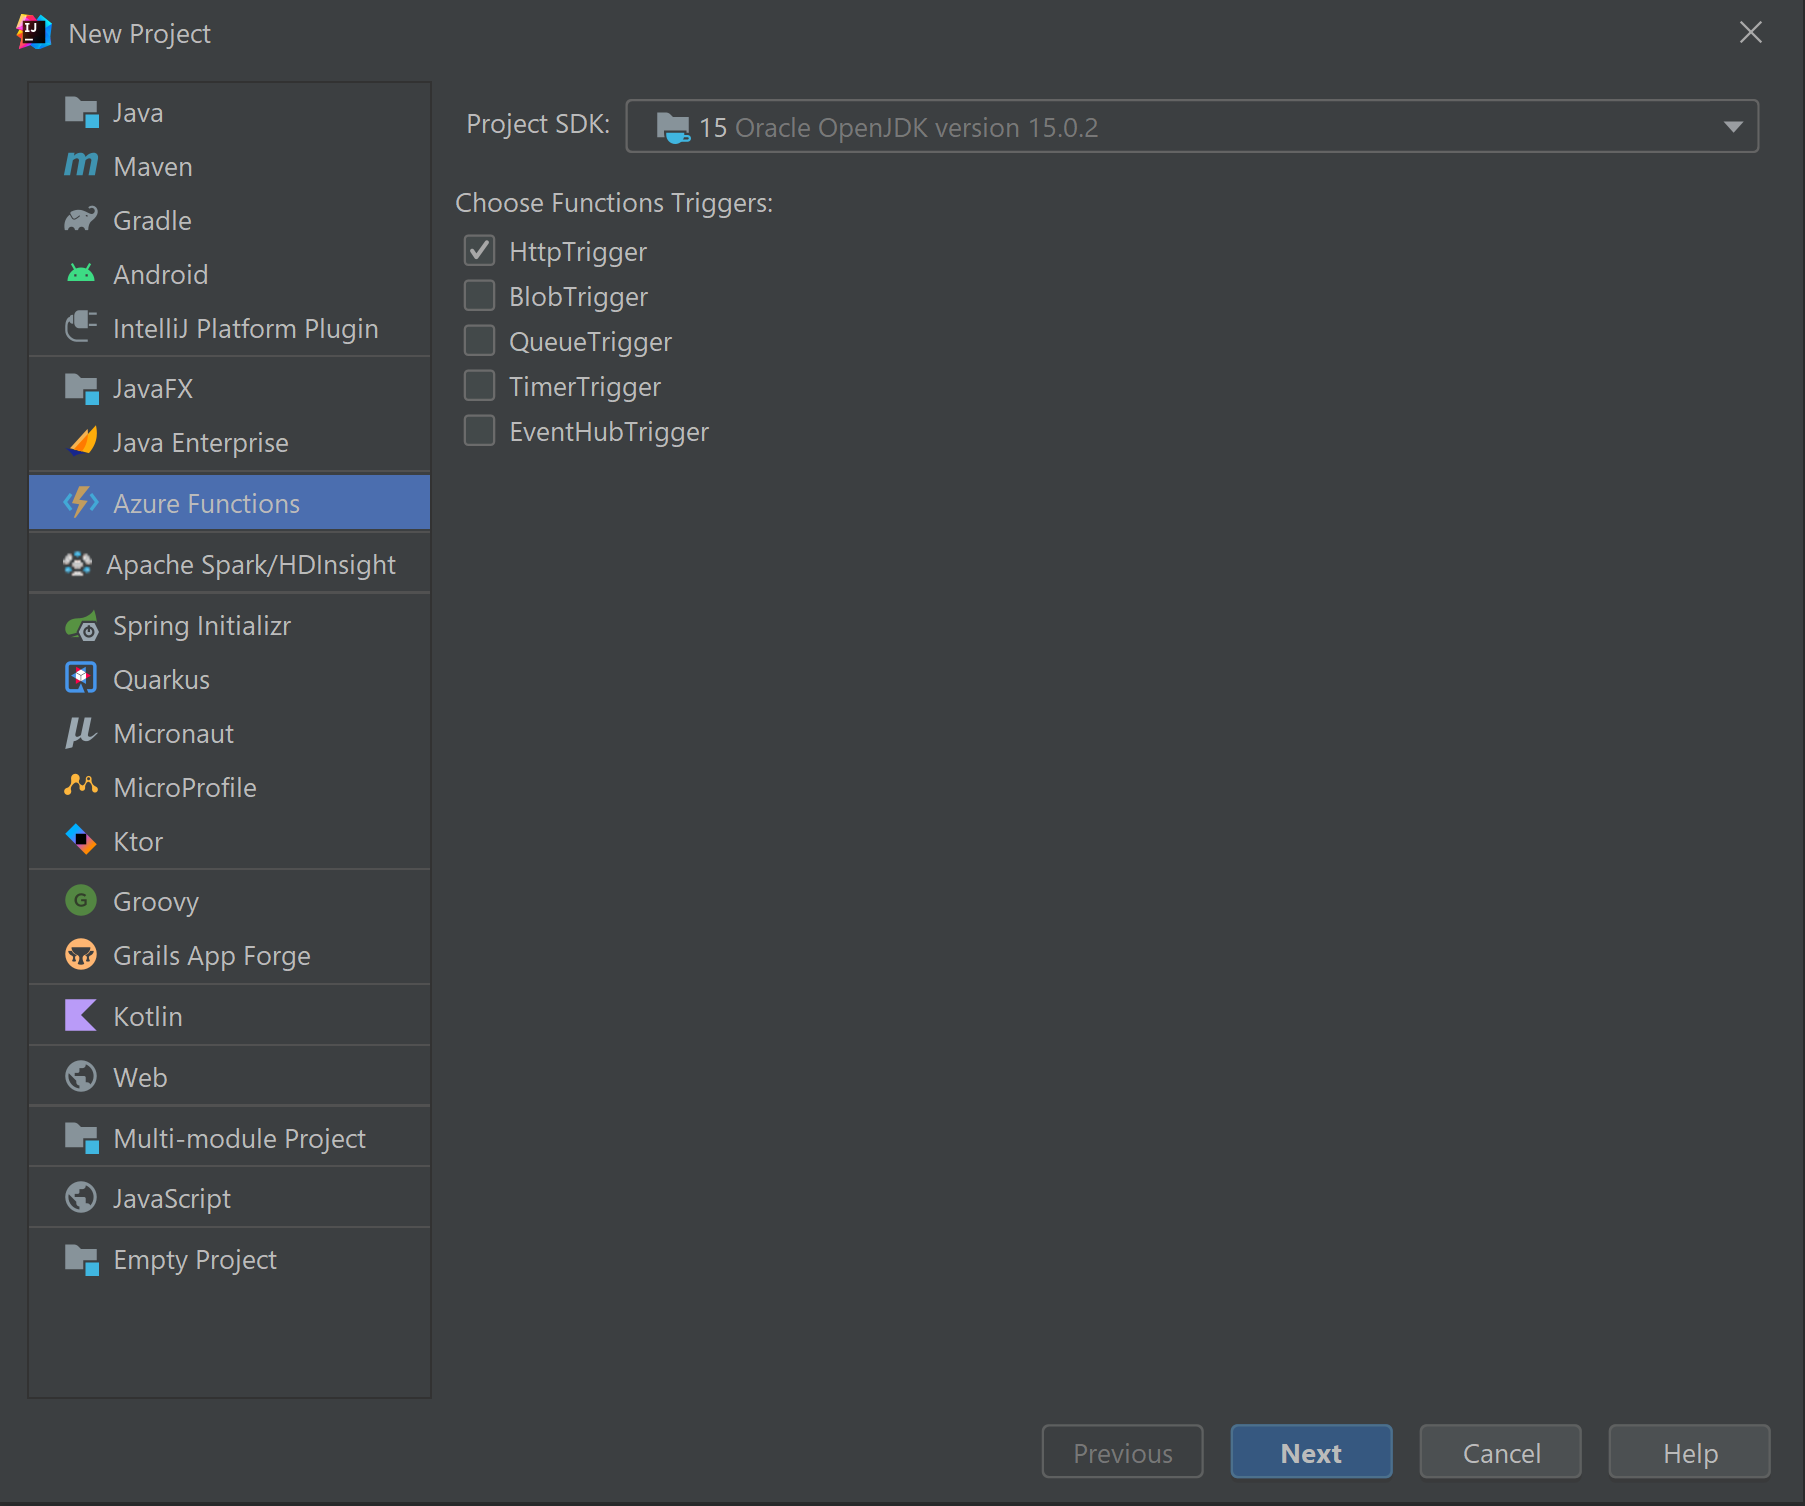The height and width of the screenshot is (1506, 1805).
Task: Select the JavaScript project type
Action: point(230,1198)
